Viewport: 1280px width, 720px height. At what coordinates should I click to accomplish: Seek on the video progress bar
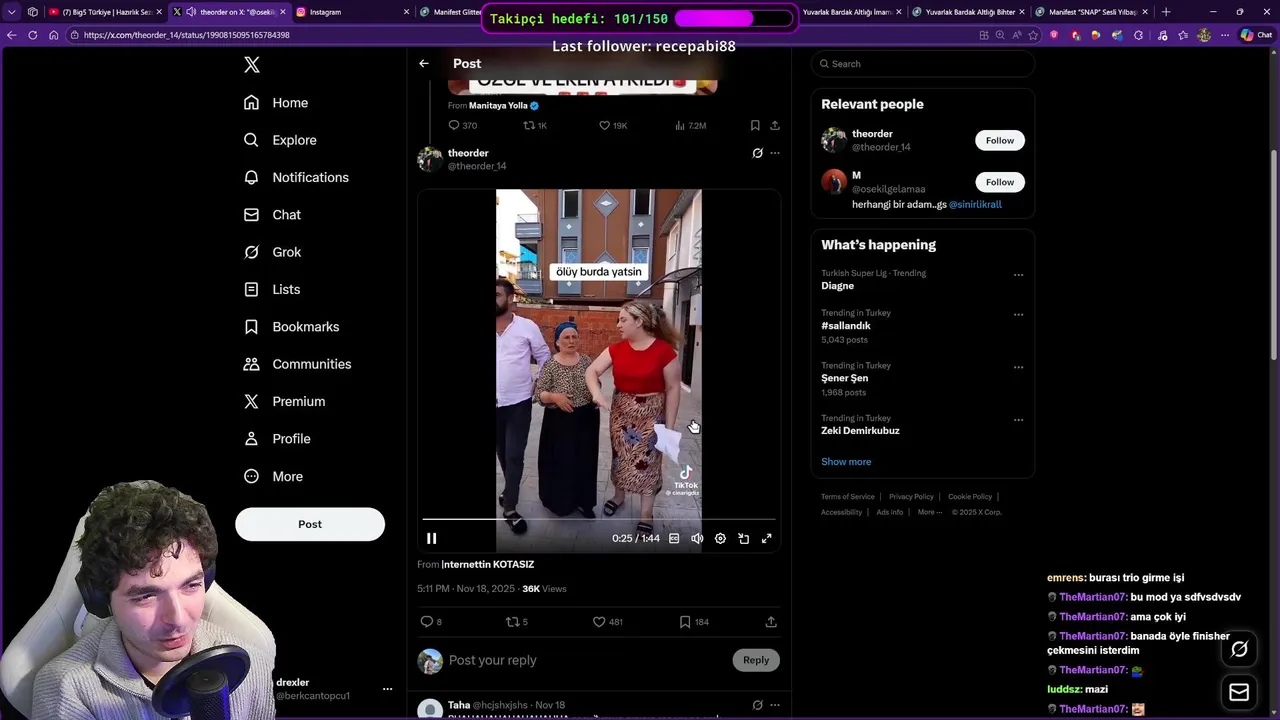click(598, 519)
